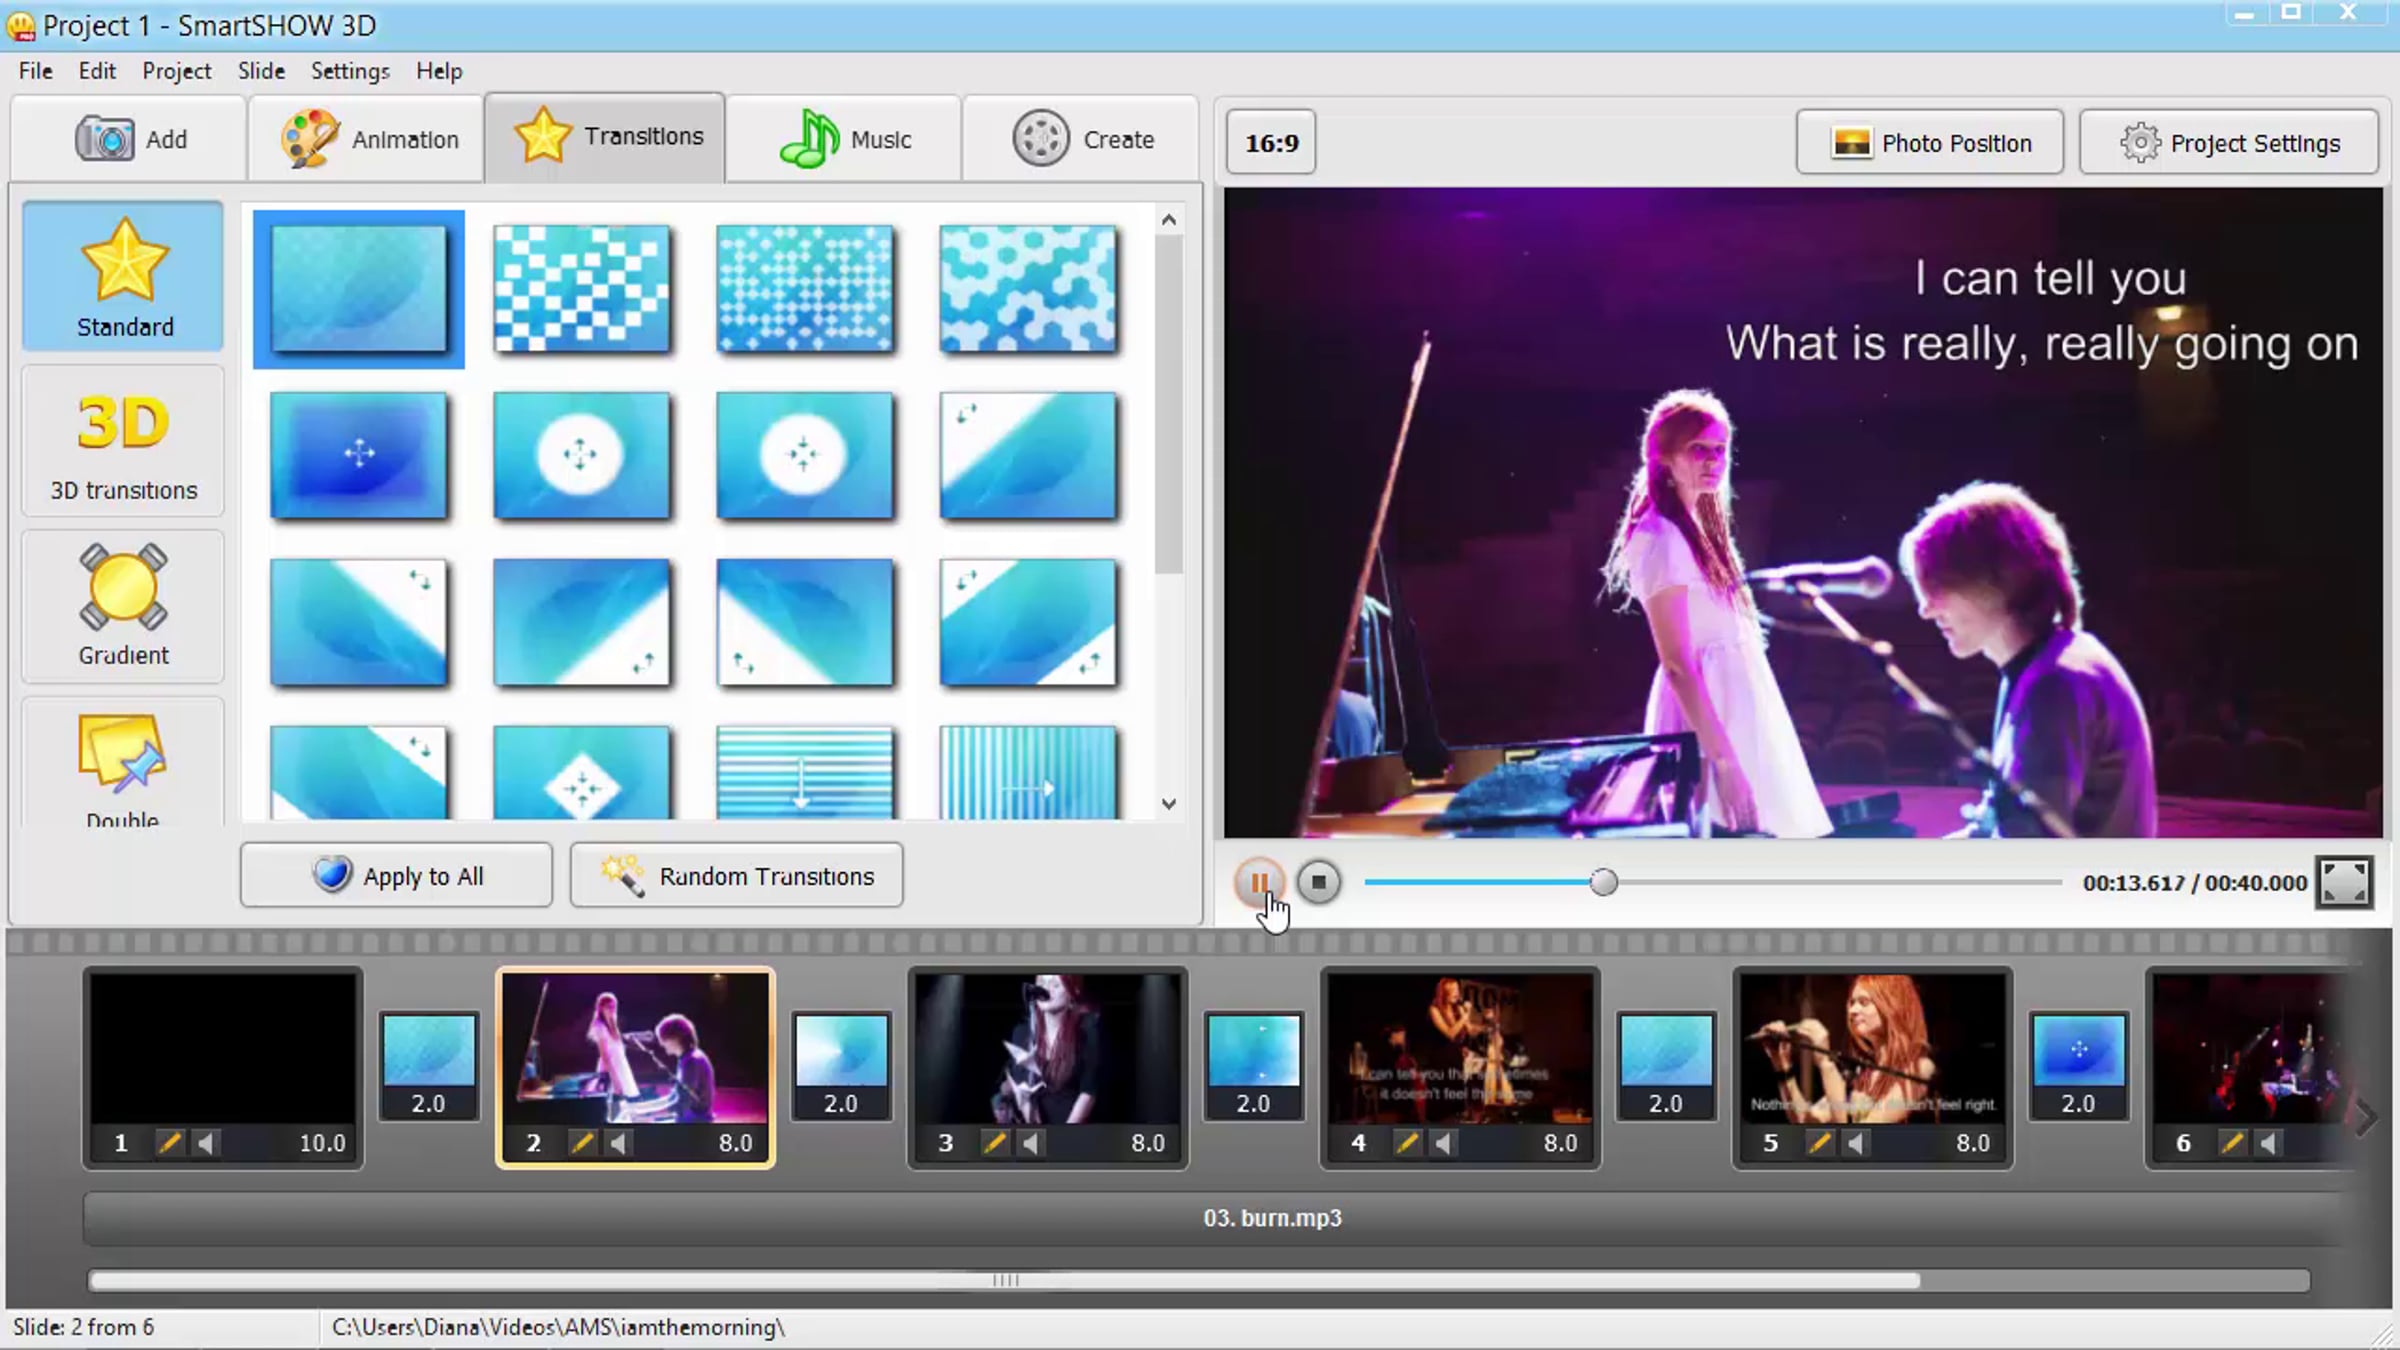The height and width of the screenshot is (1350, 2400).
Task: Click Apply to All button
Action: [396, 876]
